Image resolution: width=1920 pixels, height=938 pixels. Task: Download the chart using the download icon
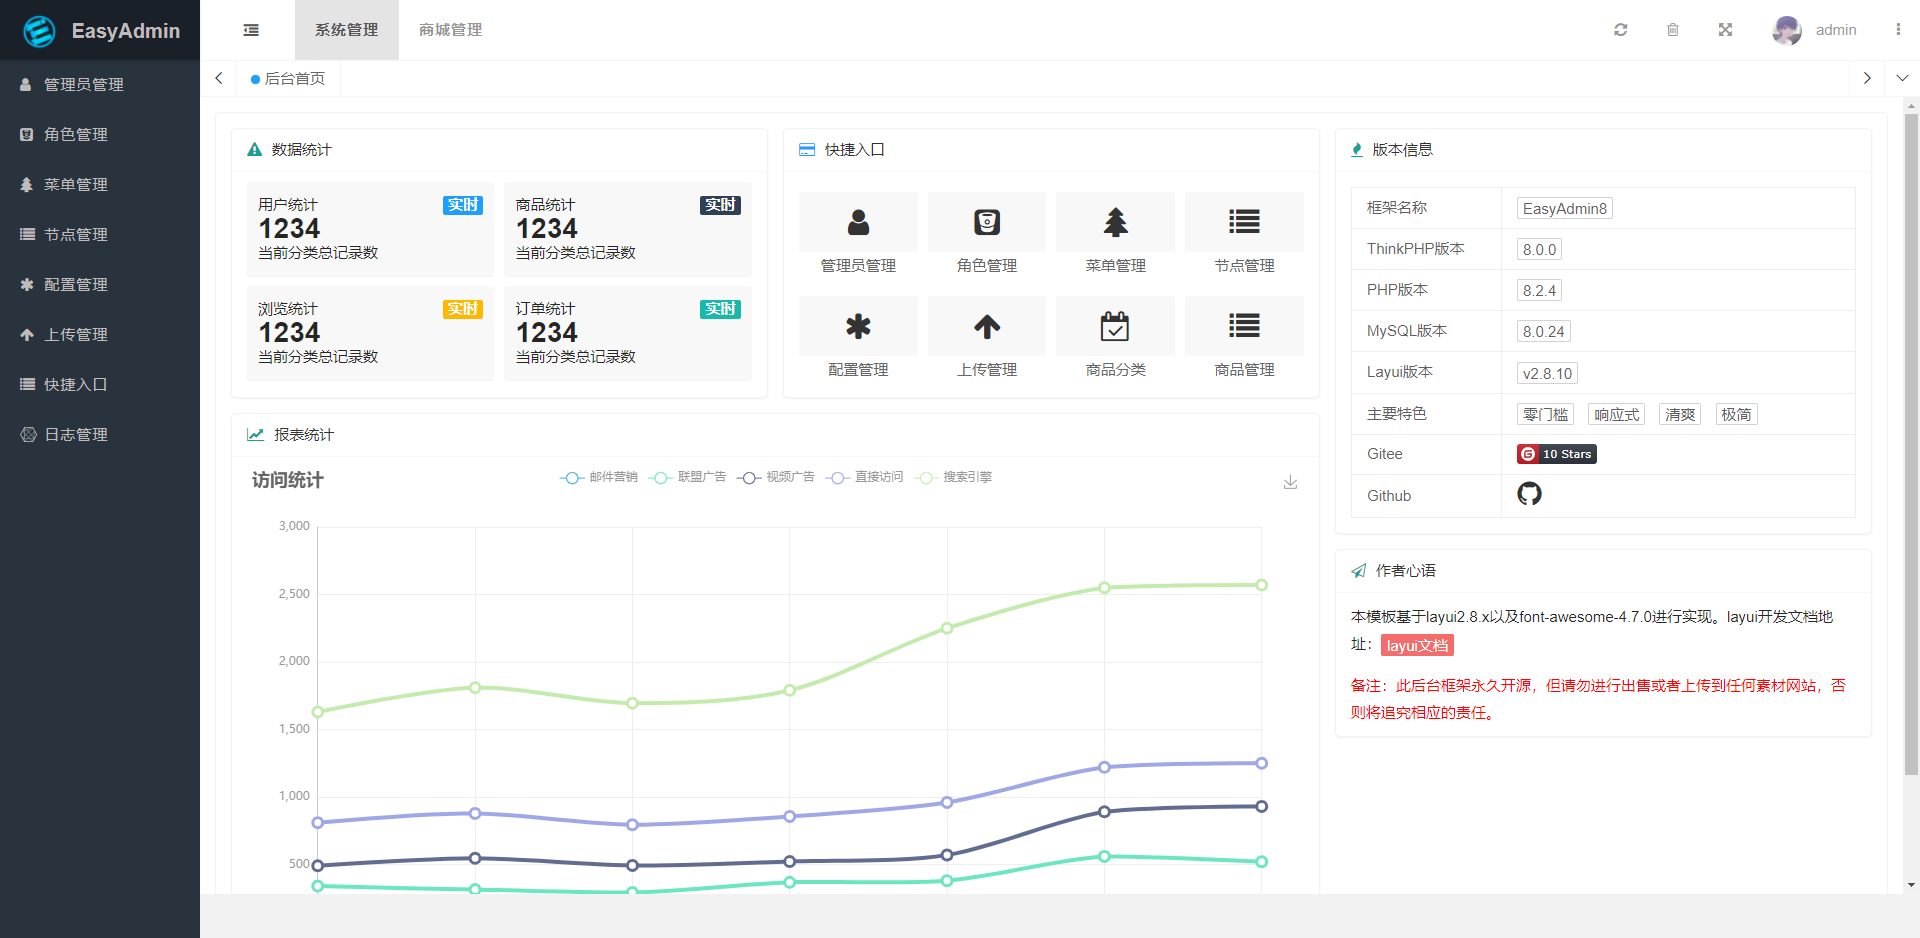tap(1290, 482)
